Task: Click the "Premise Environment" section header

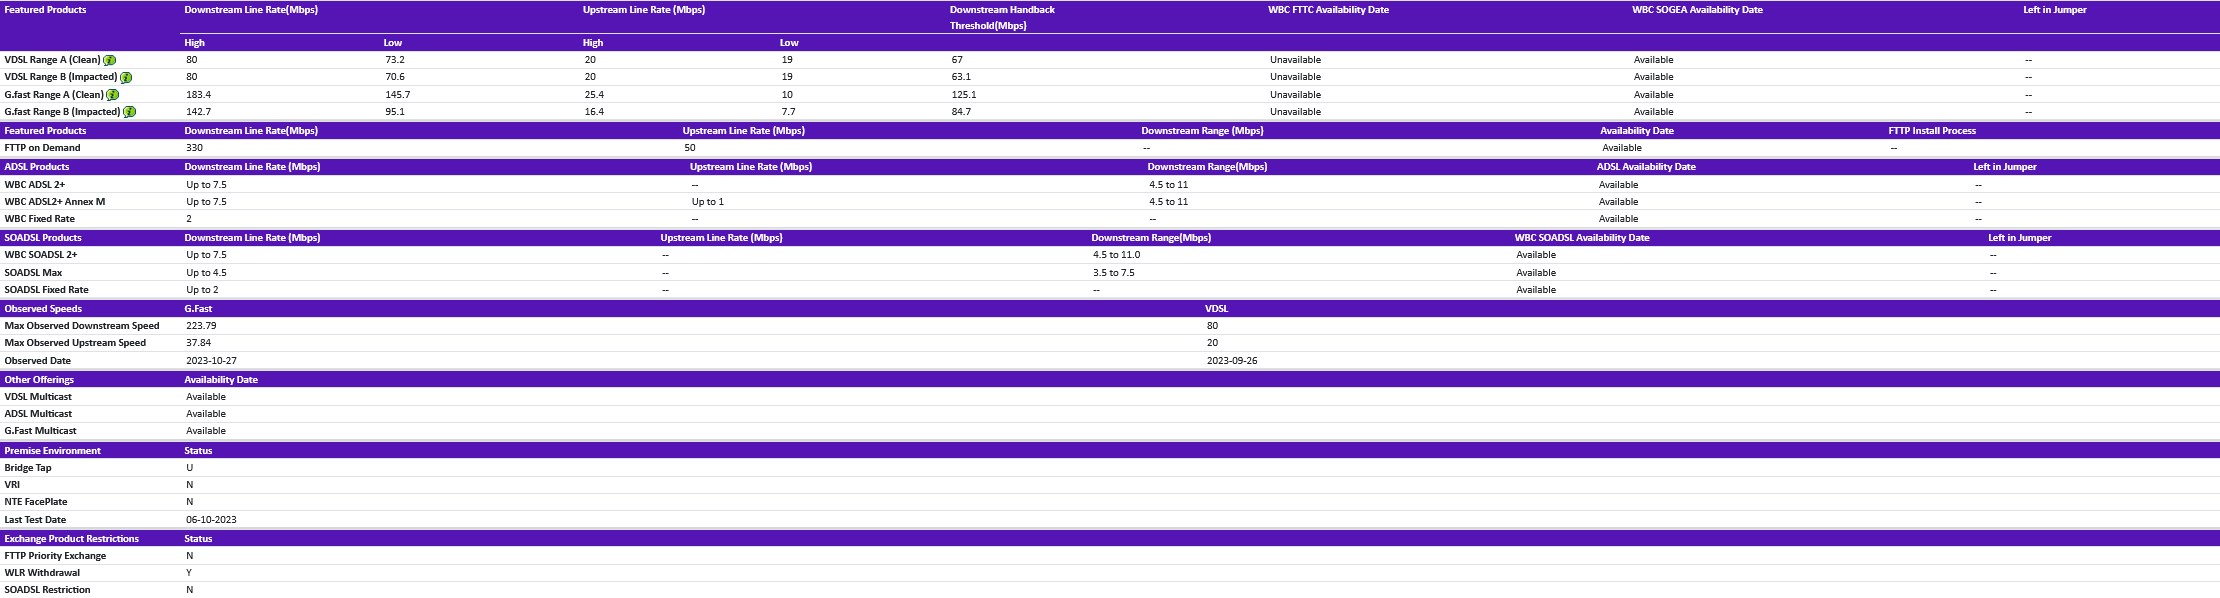Action: [x=52, y=451]
